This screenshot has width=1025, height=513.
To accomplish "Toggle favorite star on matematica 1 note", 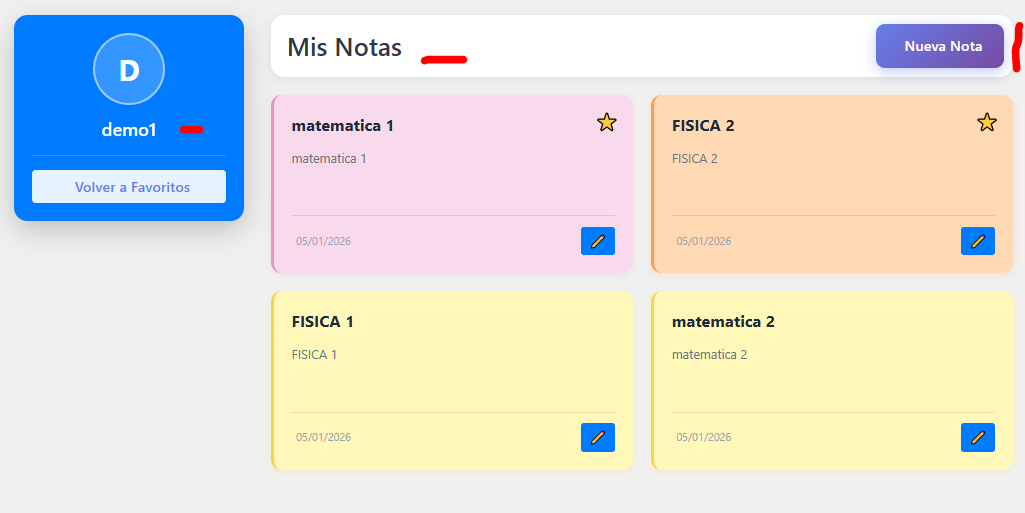I will (x=607, y=123).
